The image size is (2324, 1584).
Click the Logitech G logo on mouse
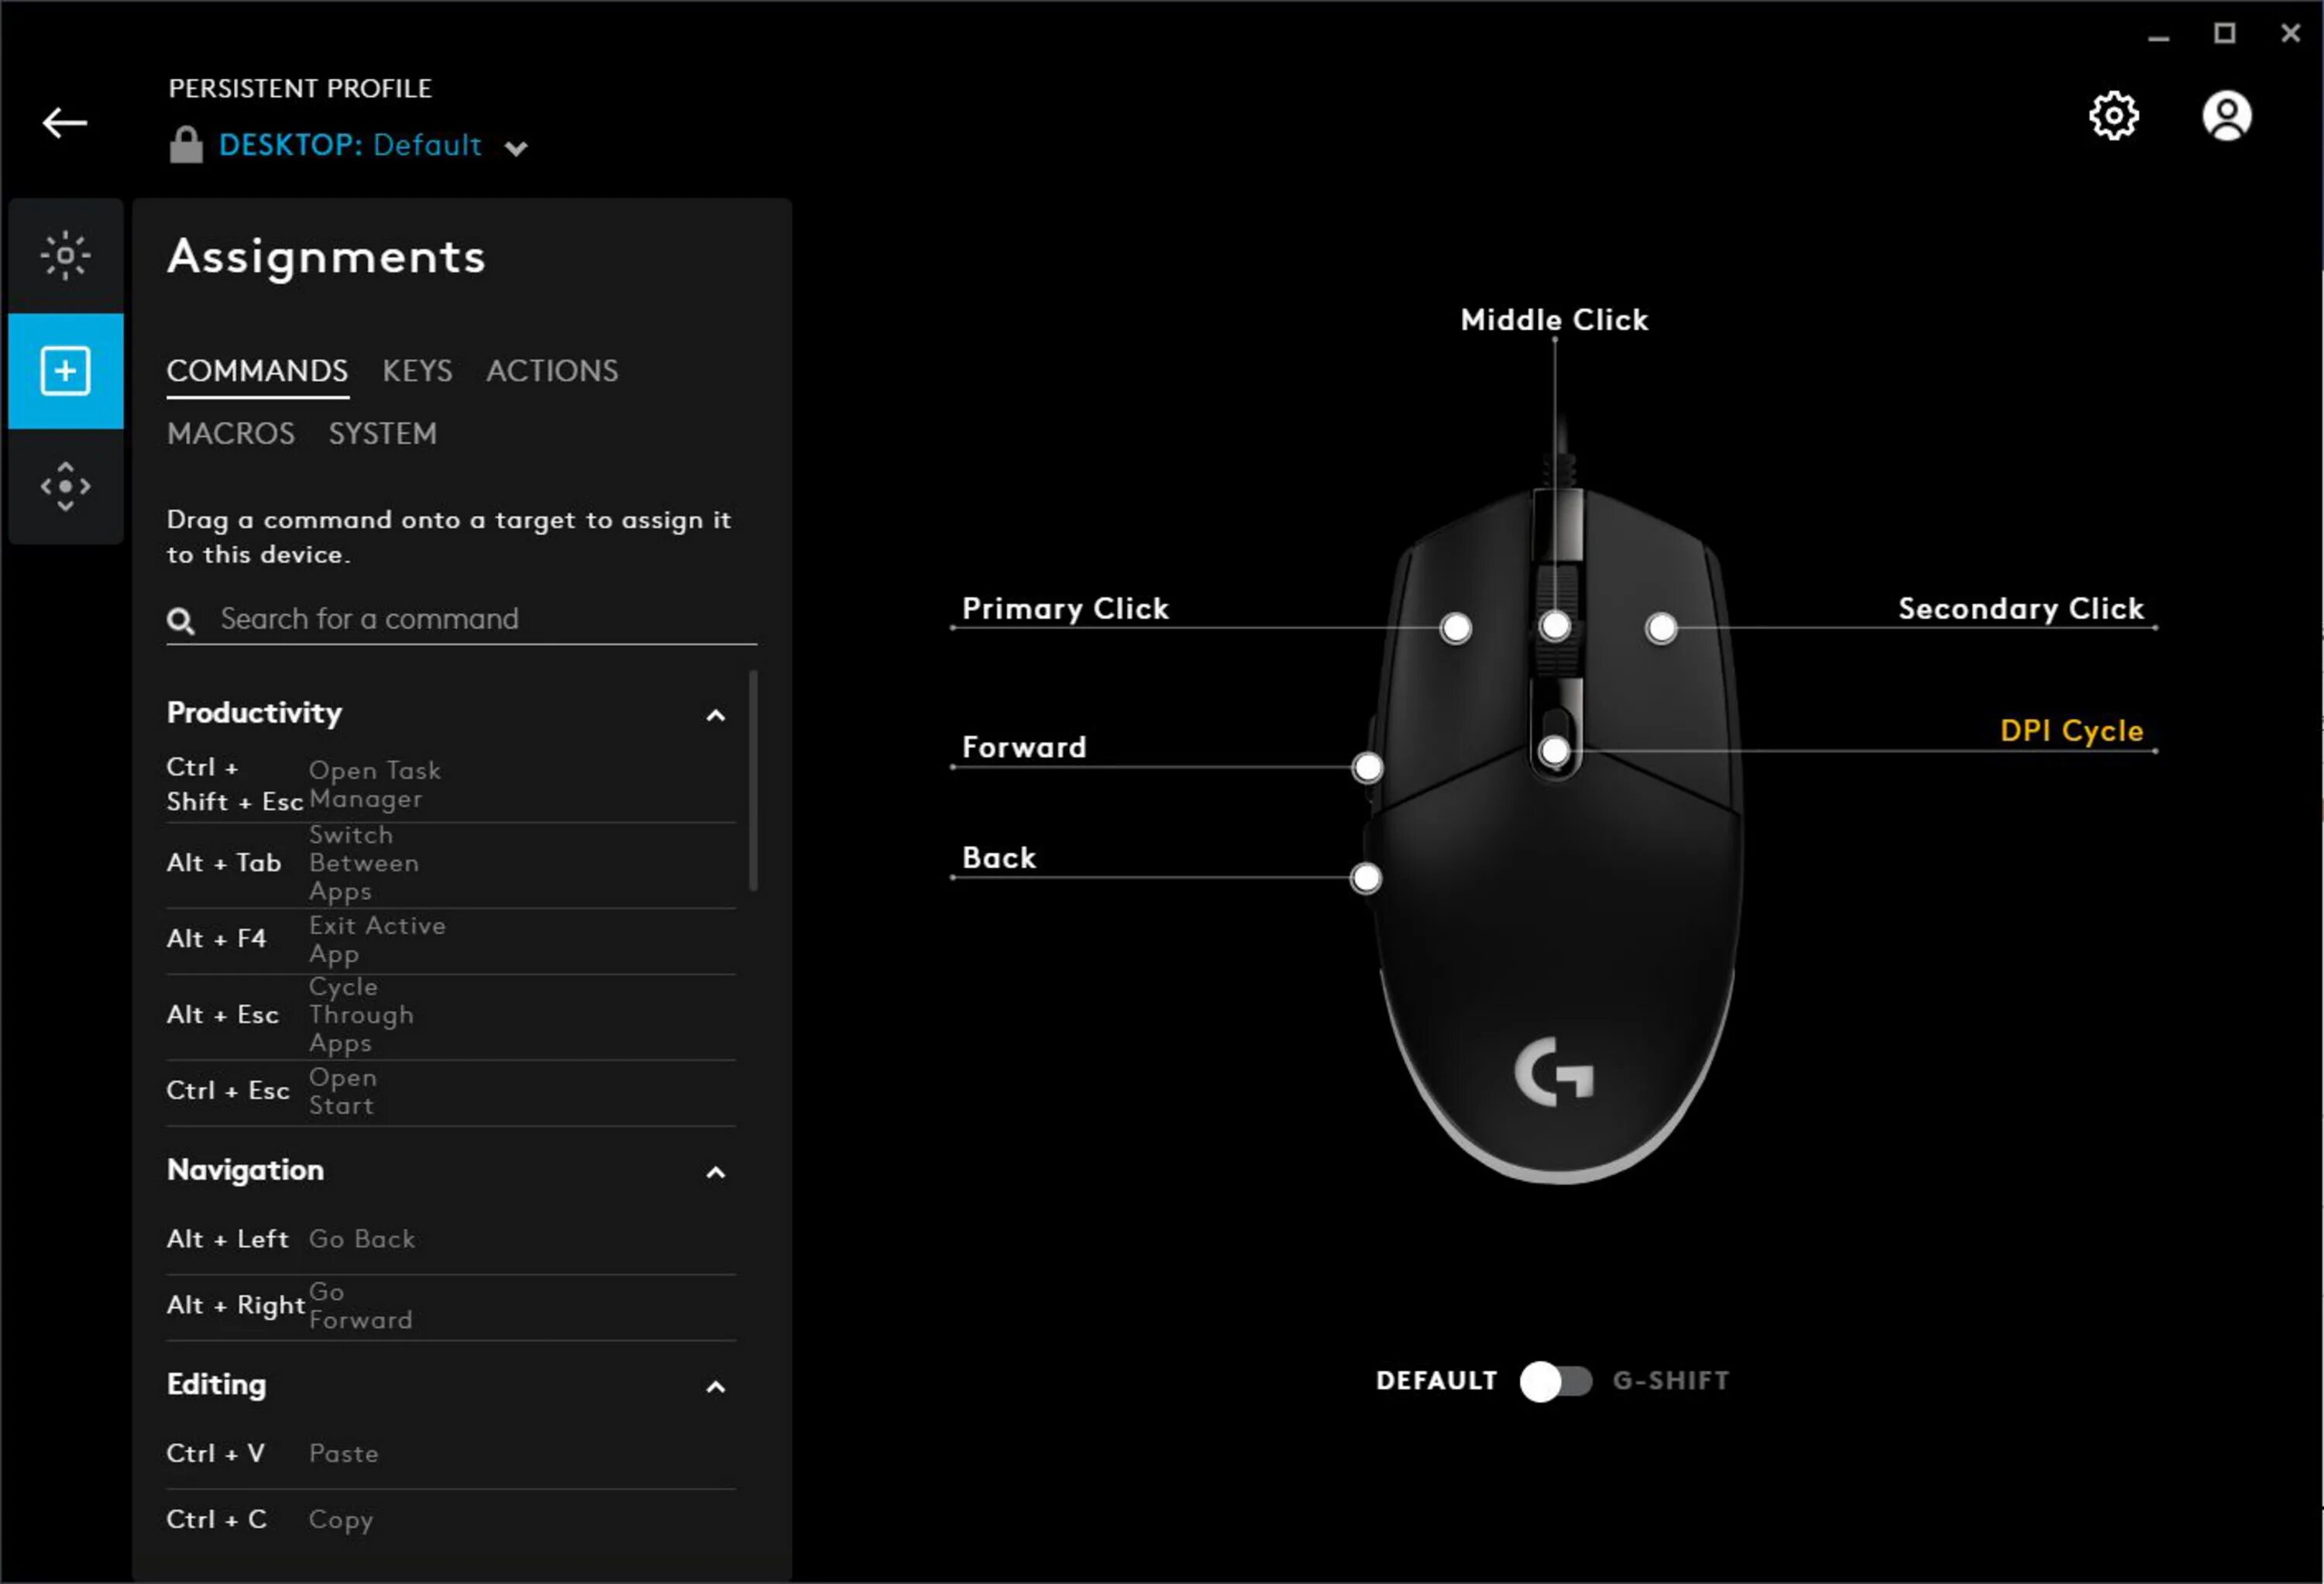click(1553, 1072)
